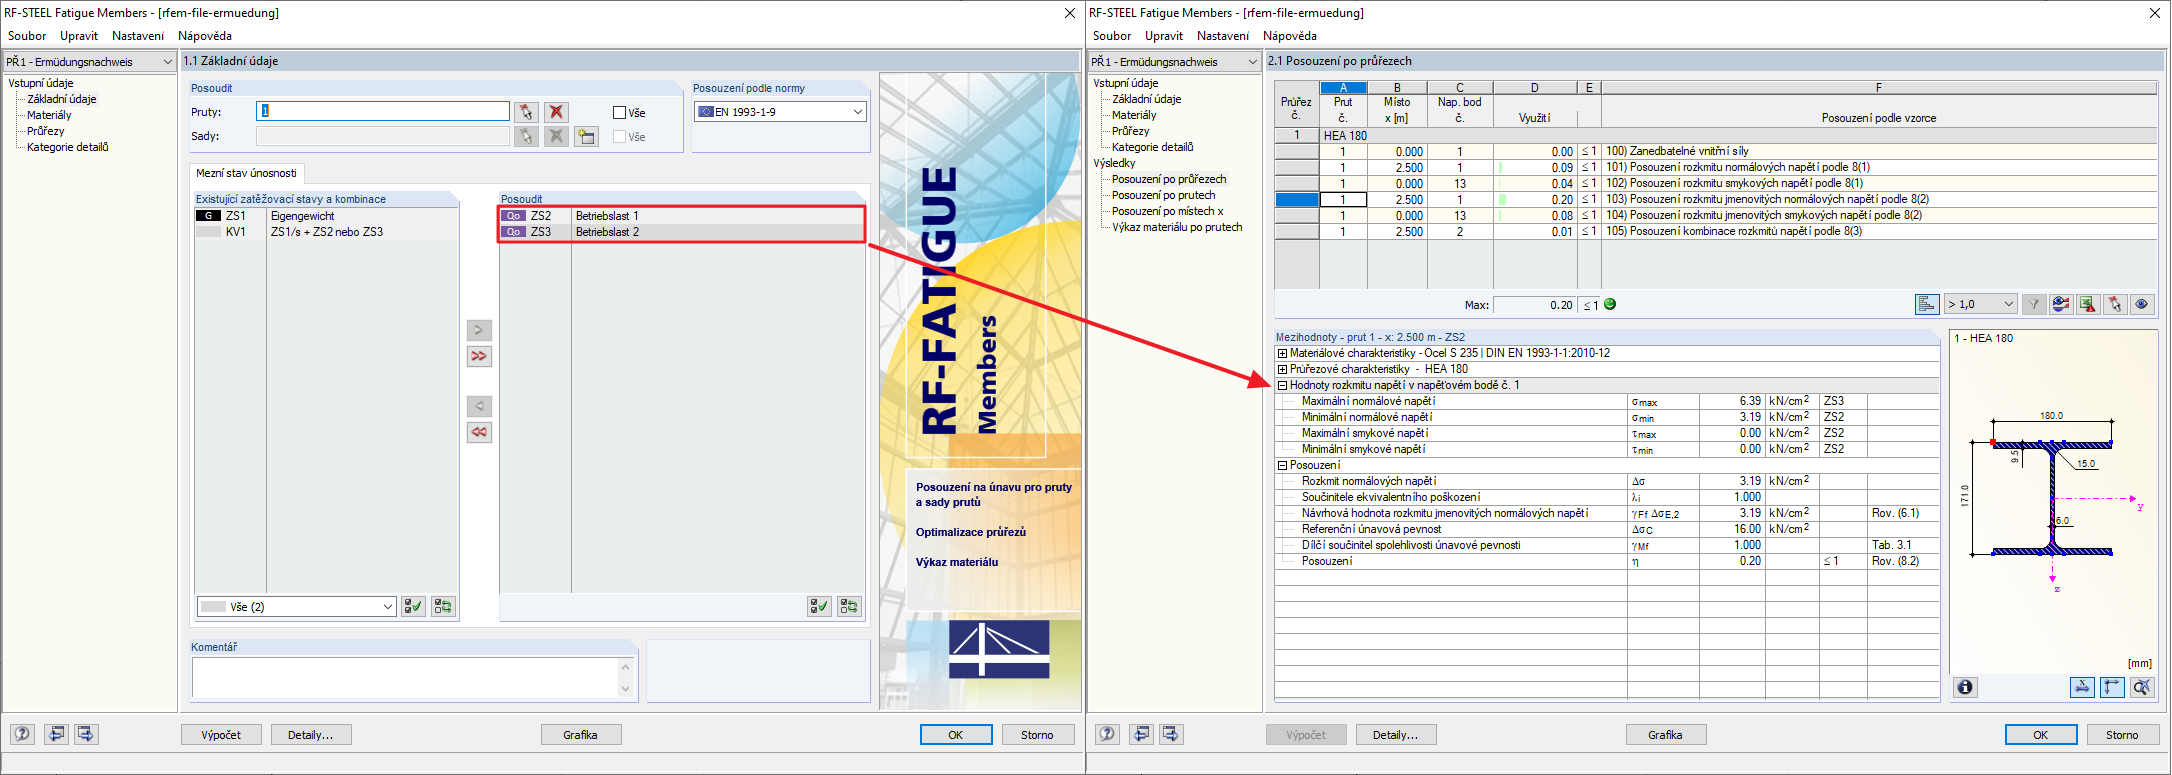Open Soubor menu in left window
This screenshot has width=2172, height=775.
point(27,36)
